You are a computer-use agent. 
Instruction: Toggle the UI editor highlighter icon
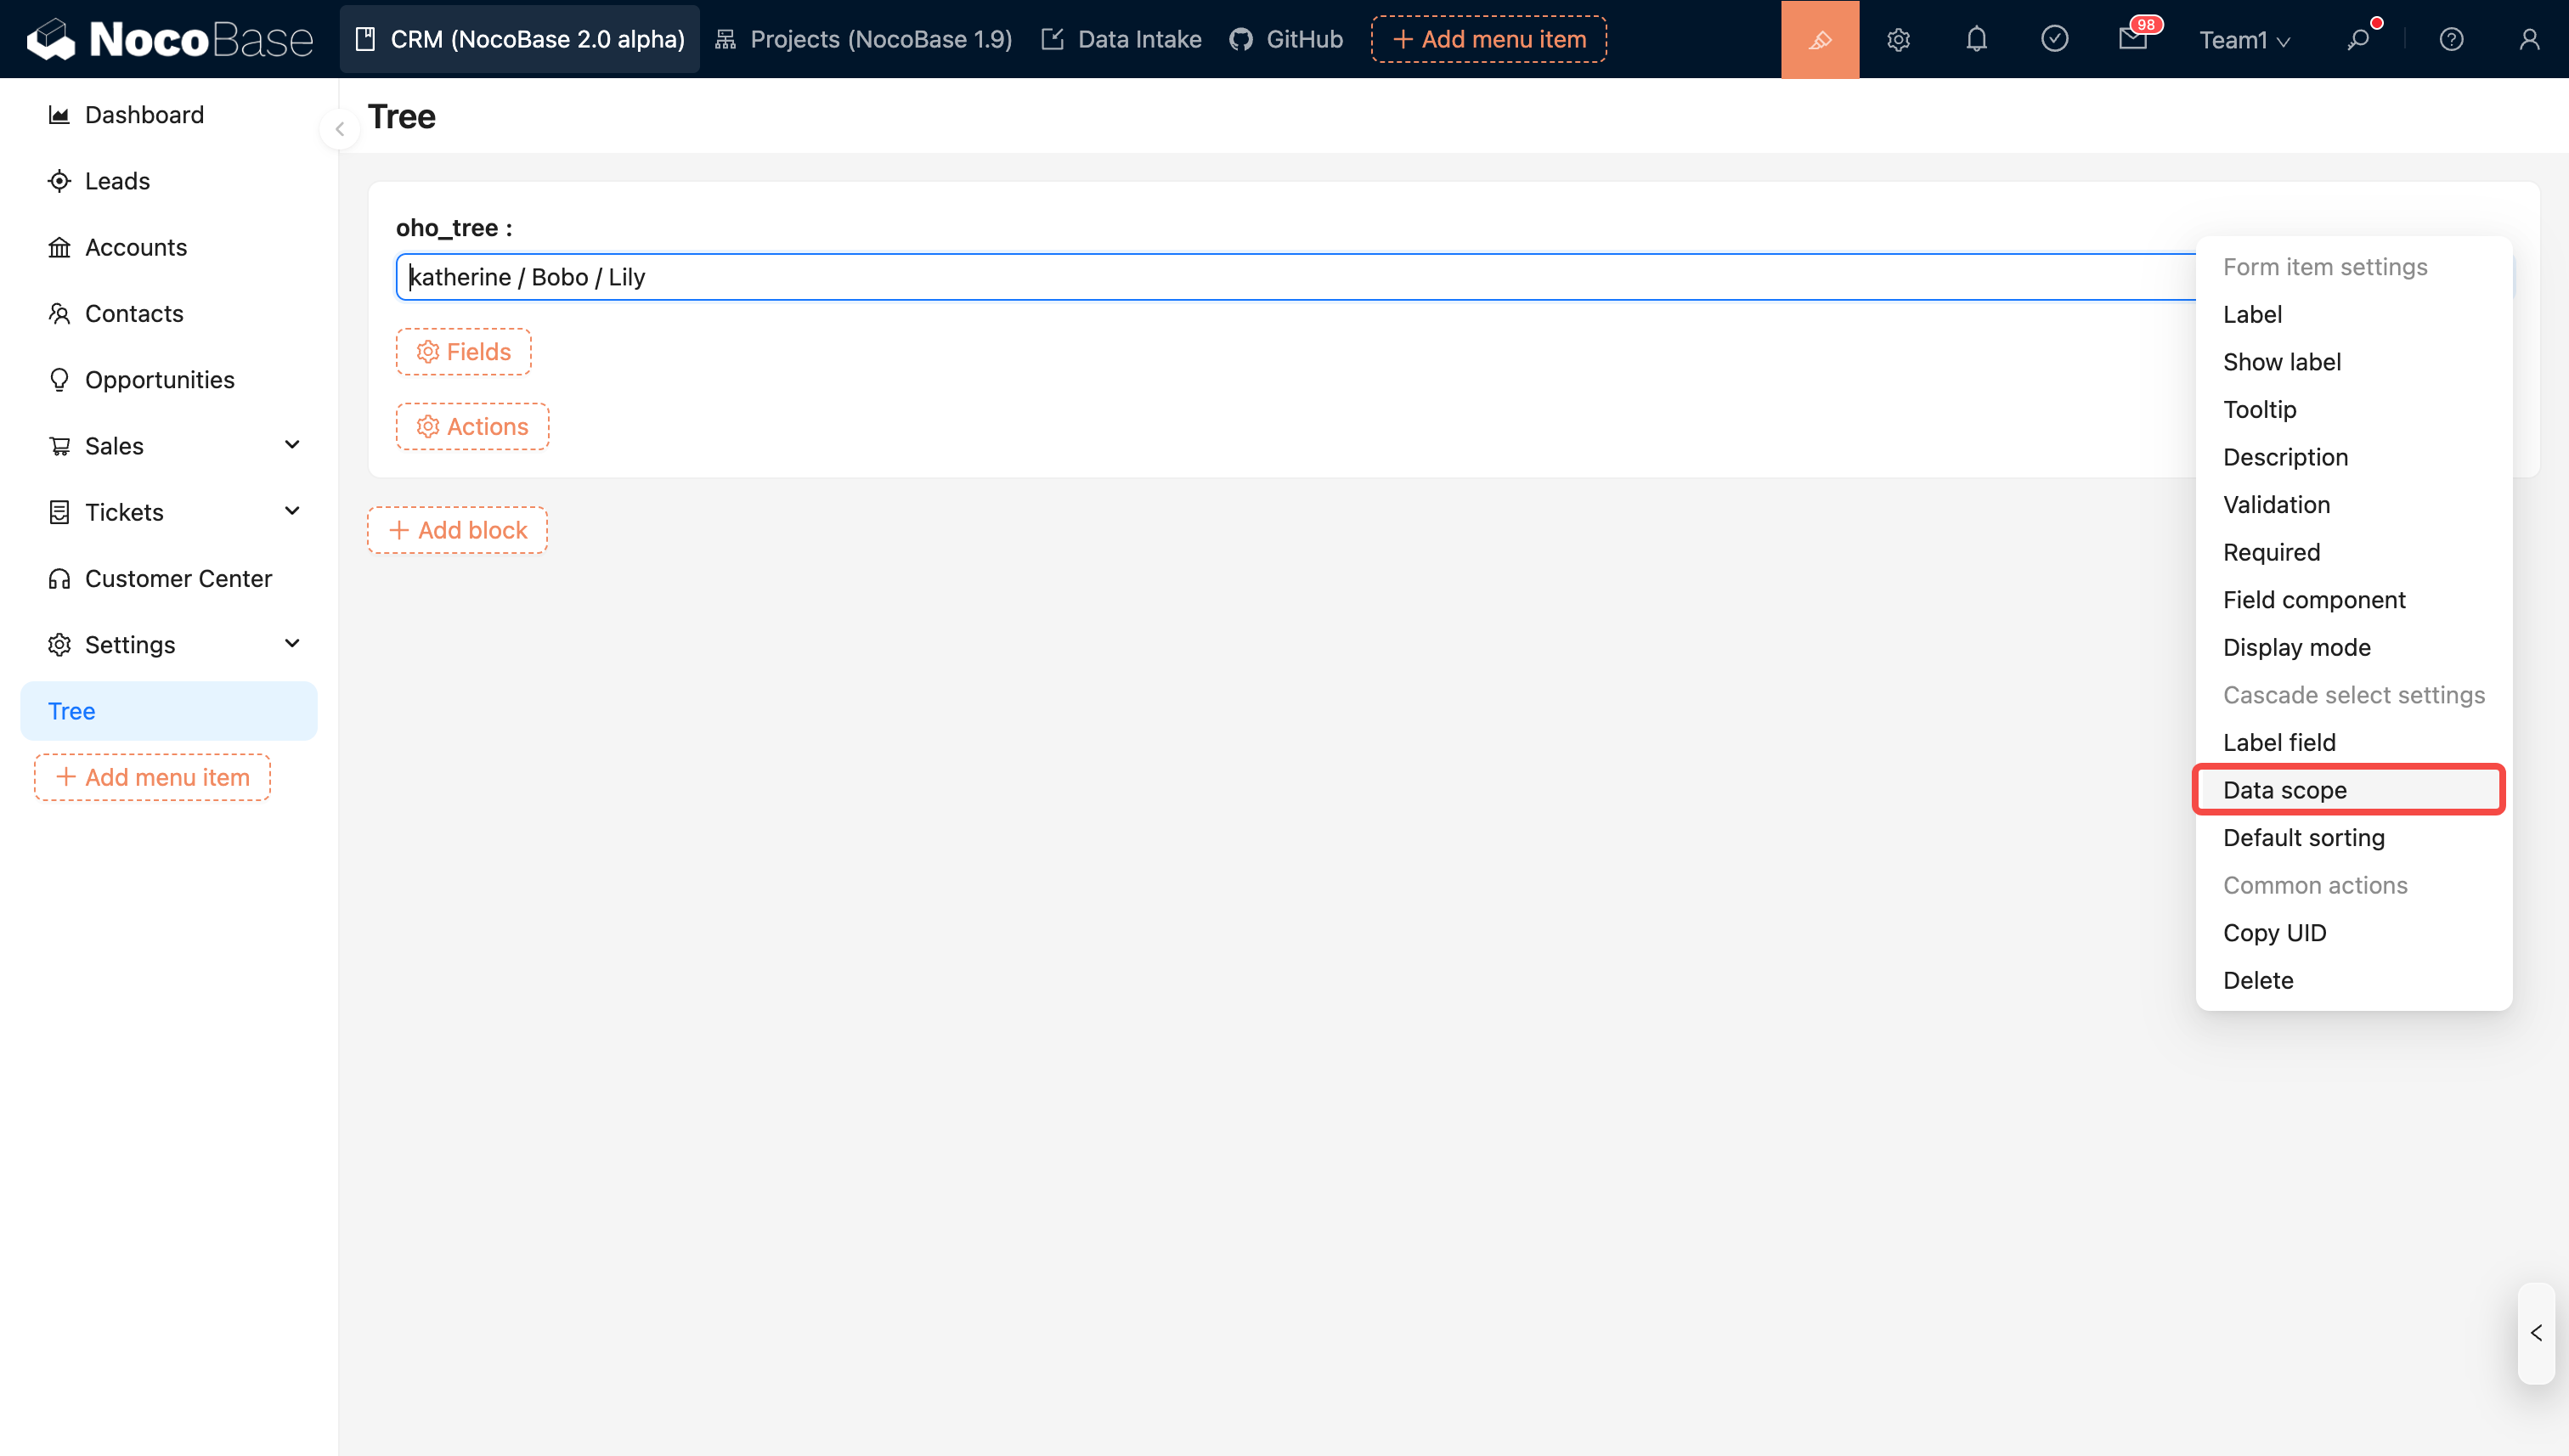tap(1819, 39)
